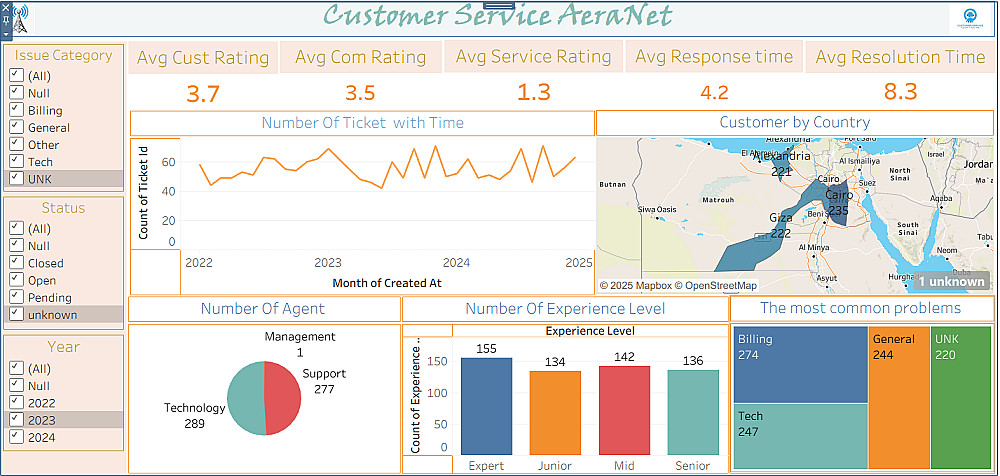1000x476 pixels.
Task: Click The most common problems title
Action: point(860,308)
